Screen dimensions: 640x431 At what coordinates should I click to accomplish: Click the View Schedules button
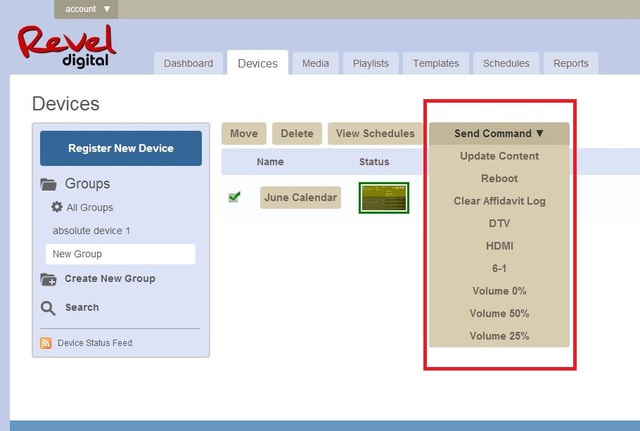coord(375,133)
